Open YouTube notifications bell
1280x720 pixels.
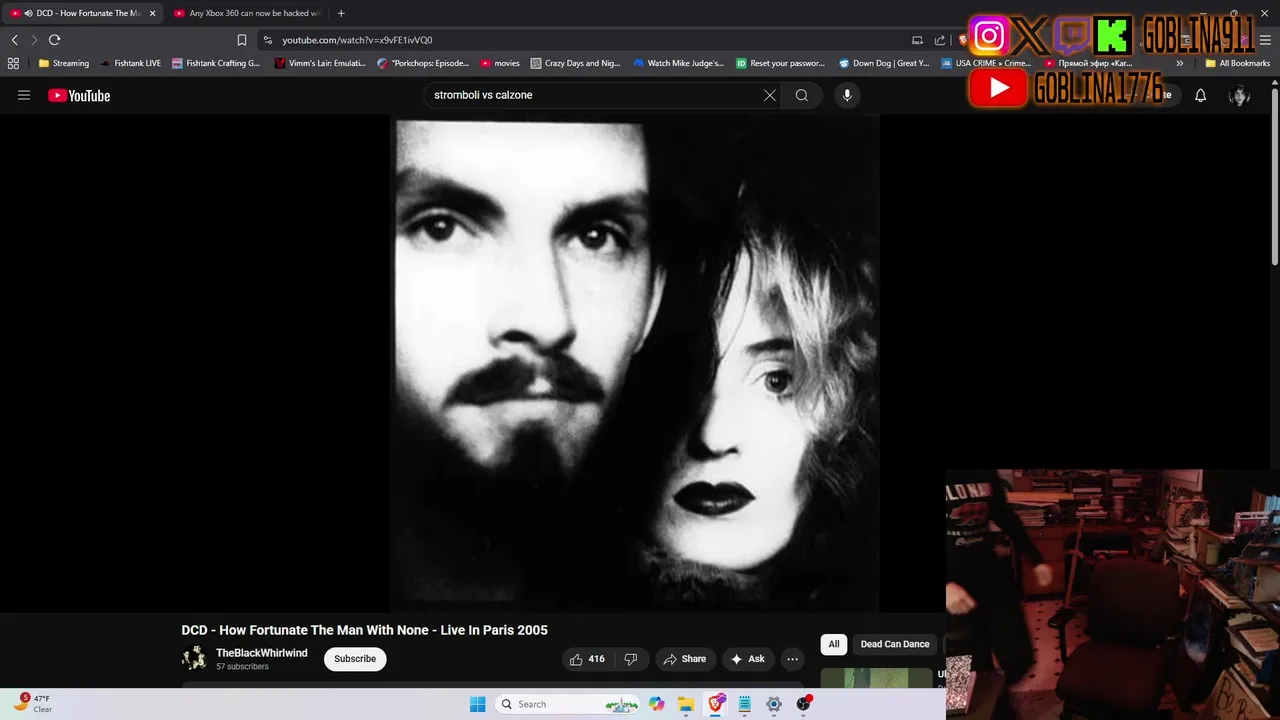click(x=1200, y=95)
